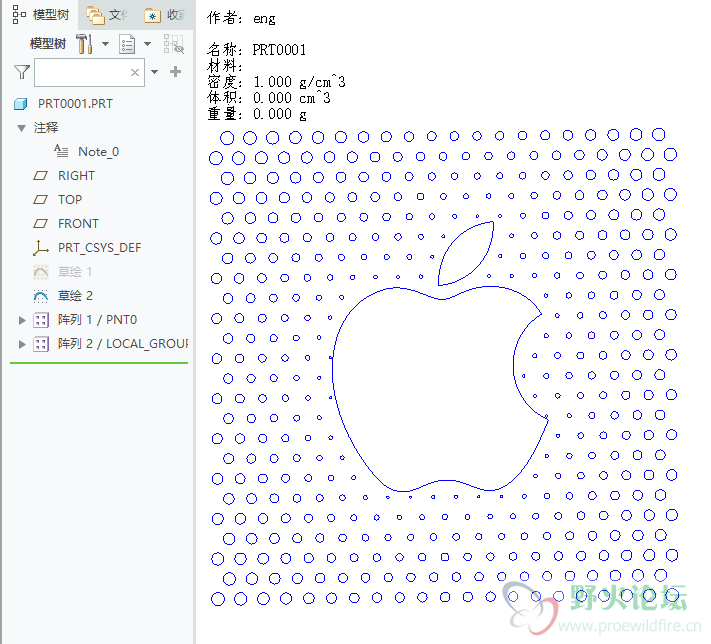Click the plus add filter button

click(175, 72)
